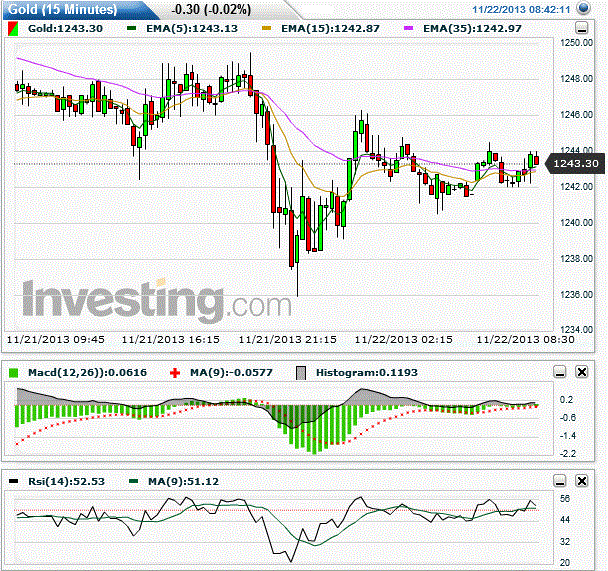
Task: Click the EMA(15):1242.87 label
Action: point(330,29)
